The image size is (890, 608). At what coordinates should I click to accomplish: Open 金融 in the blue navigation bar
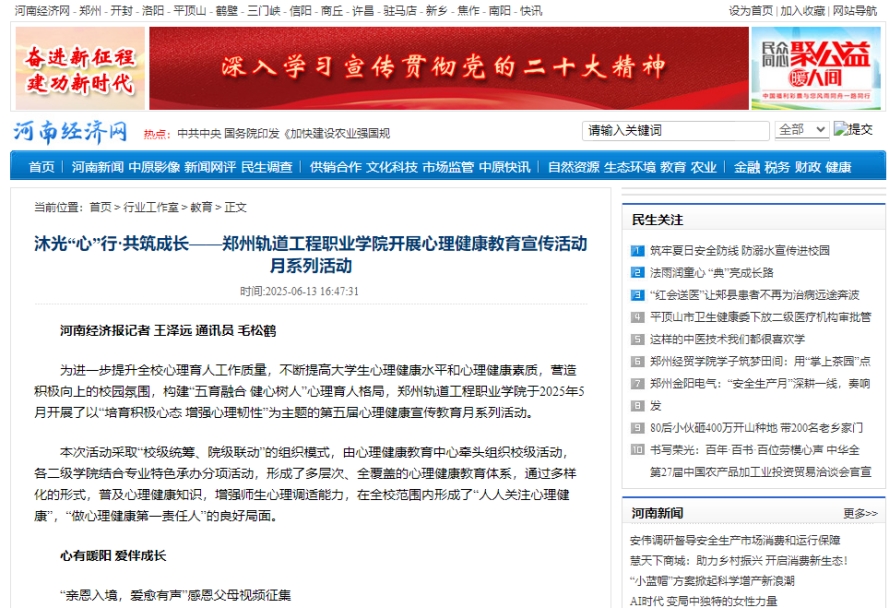(x=746, y=167)
